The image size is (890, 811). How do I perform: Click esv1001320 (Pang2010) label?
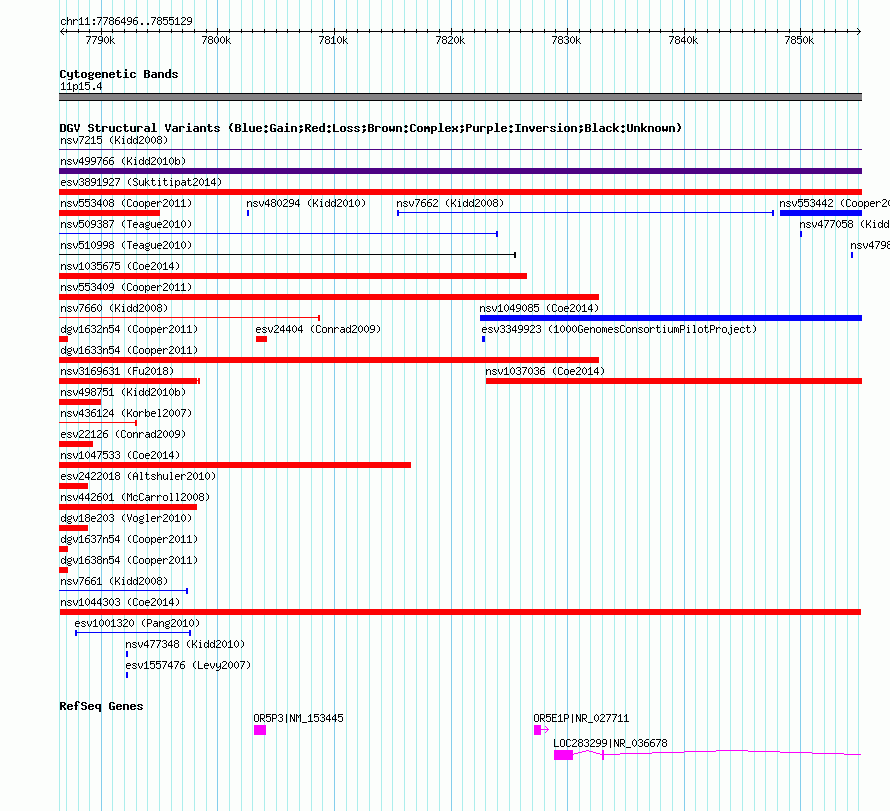tap(137, 623)
